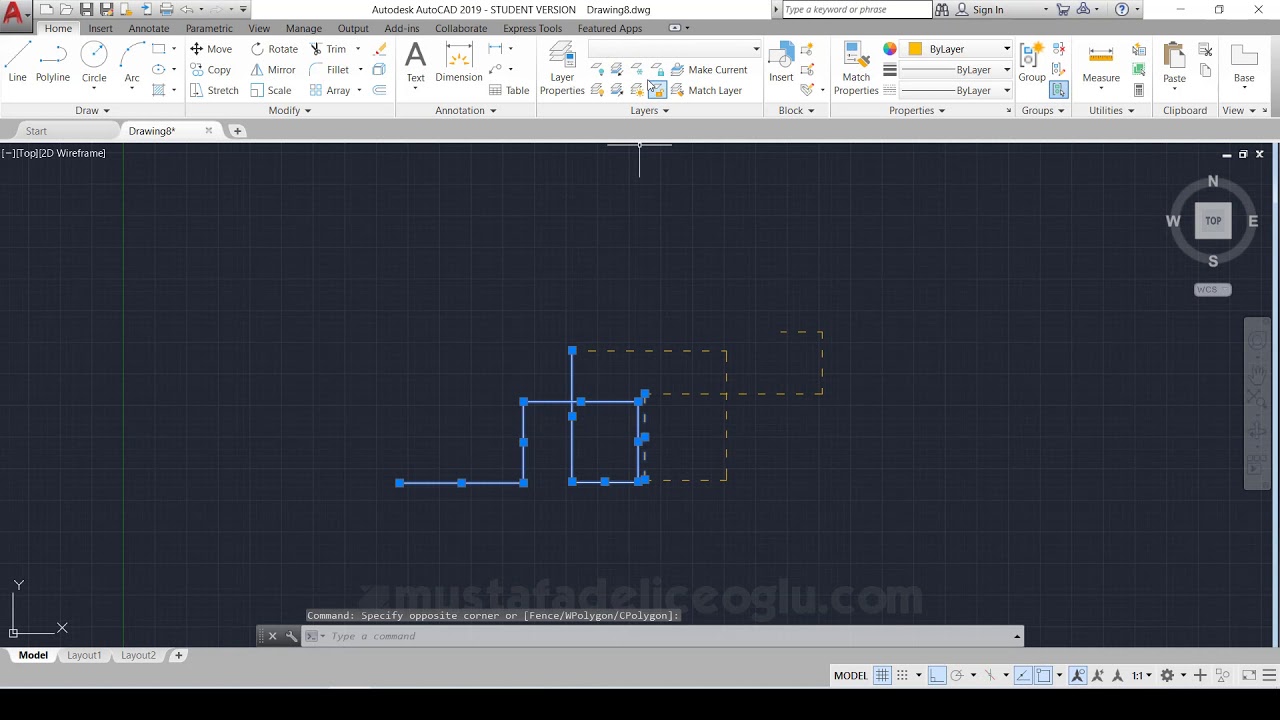Screen dimensions: 1280x720
Task: Expand the Utilities panel
Action: click(x=1112, y=110)
